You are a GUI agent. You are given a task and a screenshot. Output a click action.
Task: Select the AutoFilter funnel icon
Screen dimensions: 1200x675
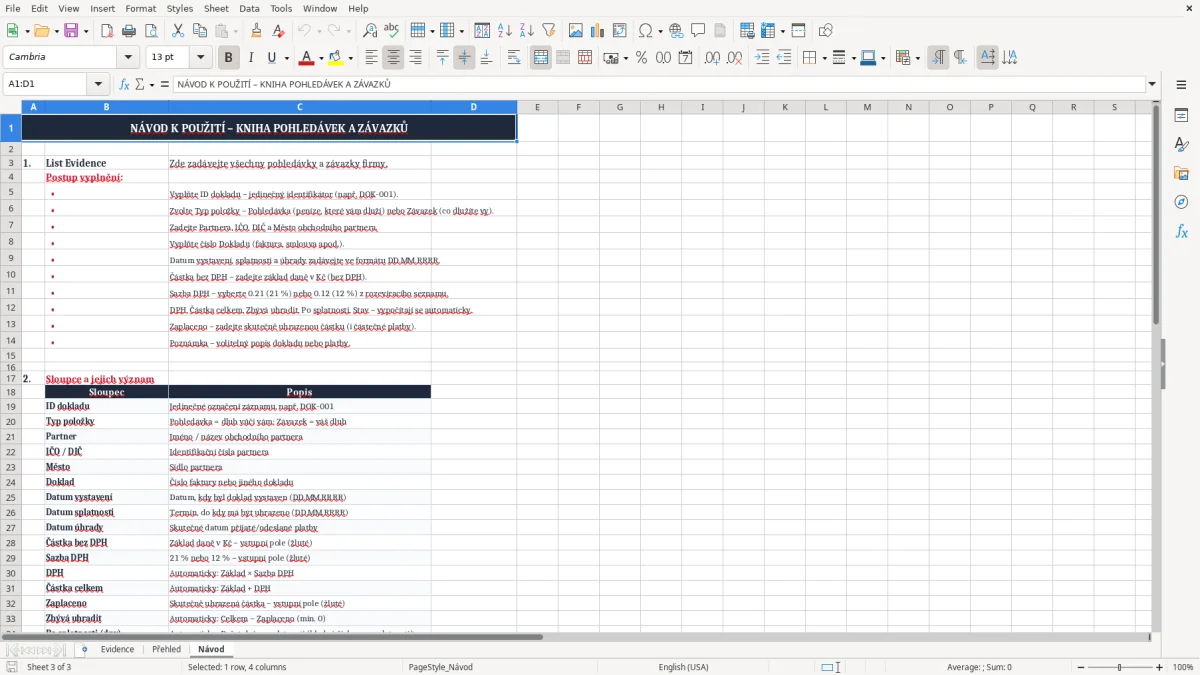pos(548,31)
